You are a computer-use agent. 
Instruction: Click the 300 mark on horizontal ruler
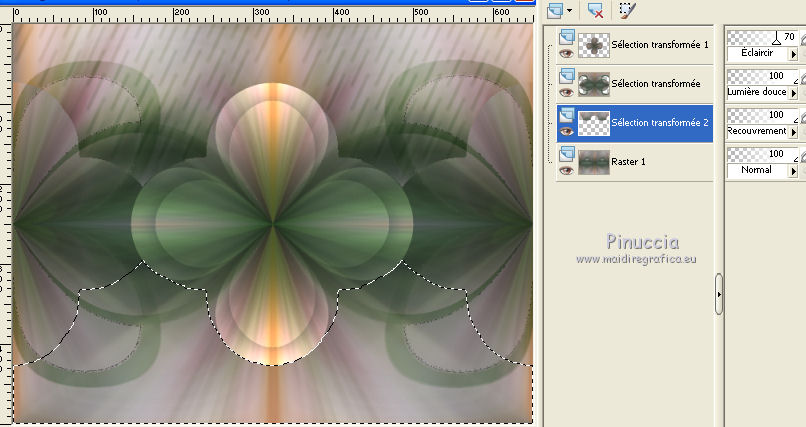click(x=262, y=12)
